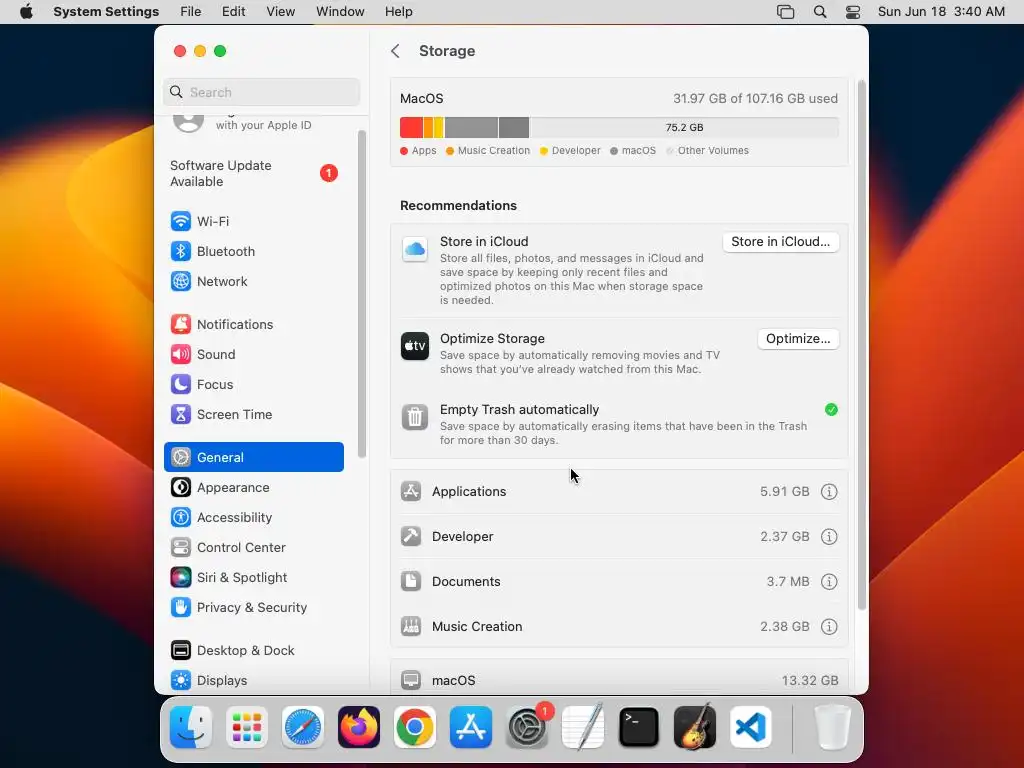Select the Applications storage row

point(619,492)
